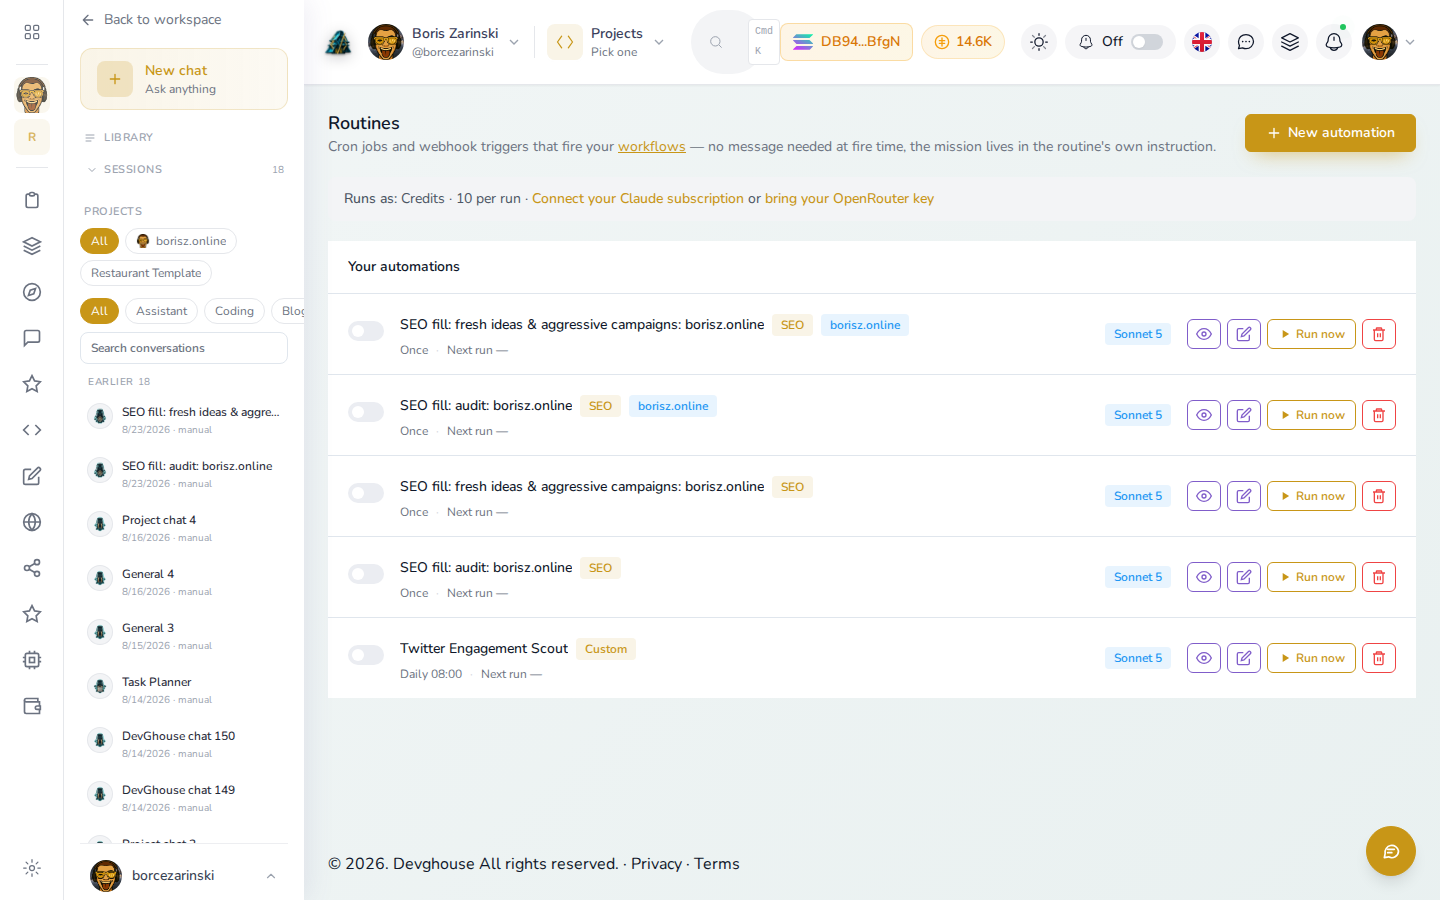
Task: Click Connect your Claude subscription link
Action: pyautogui.click(x=638, y=199)
